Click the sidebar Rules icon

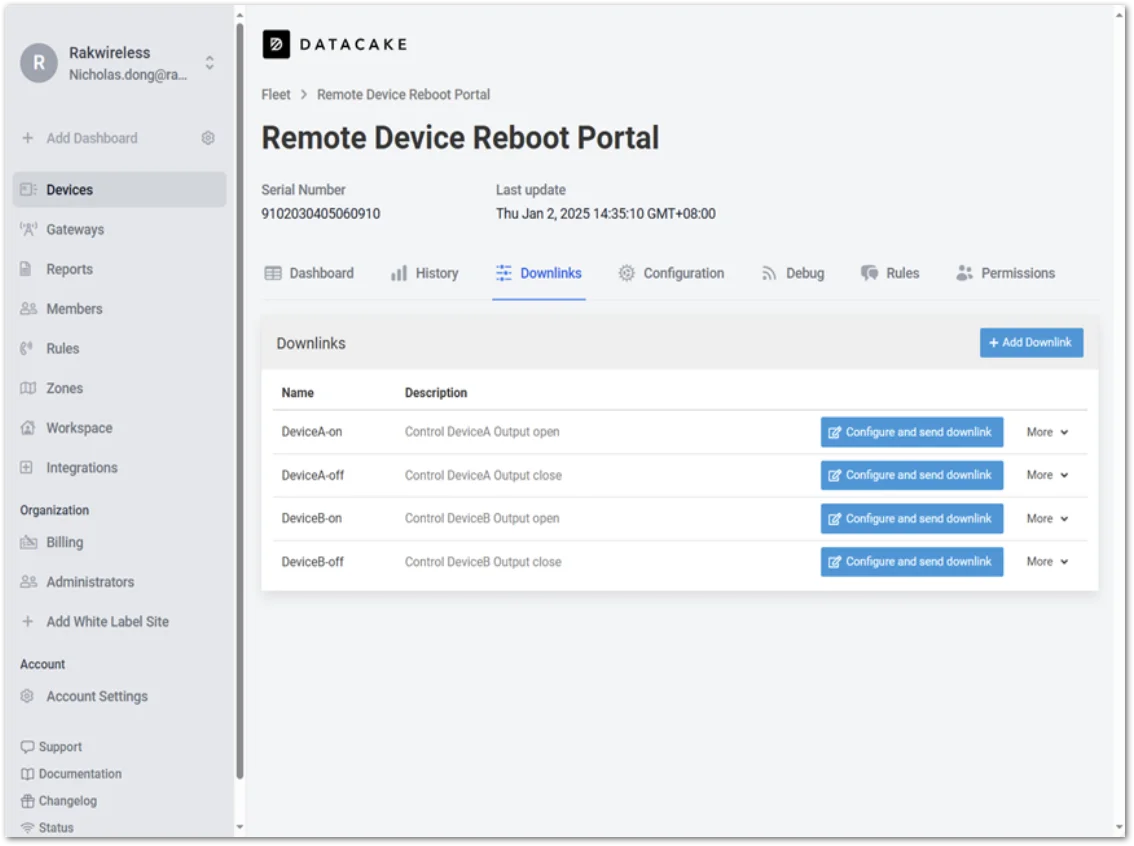[x=27, y=349]
